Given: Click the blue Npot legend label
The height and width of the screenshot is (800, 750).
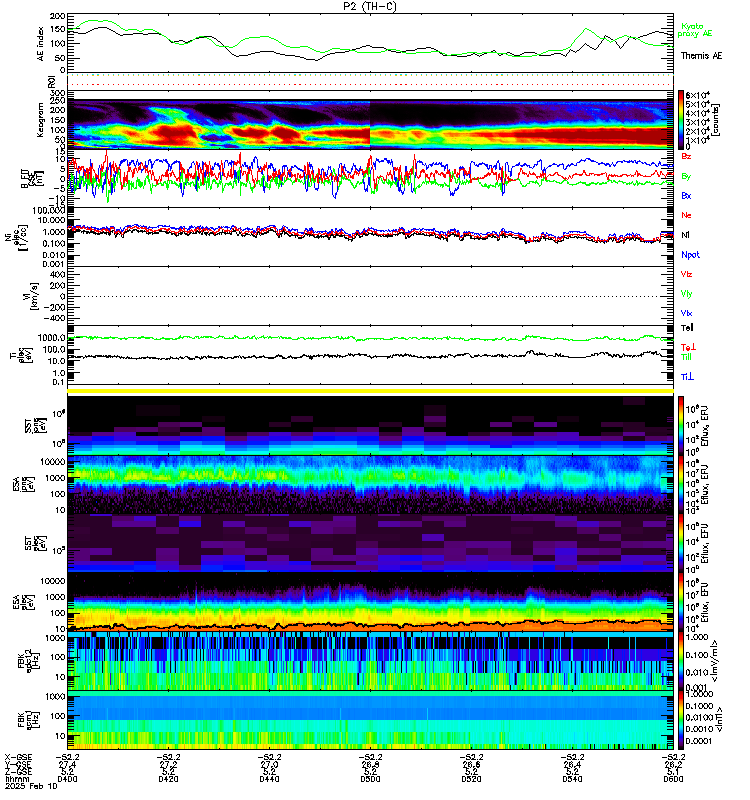Looking at the screenshot, I should 690,255.
